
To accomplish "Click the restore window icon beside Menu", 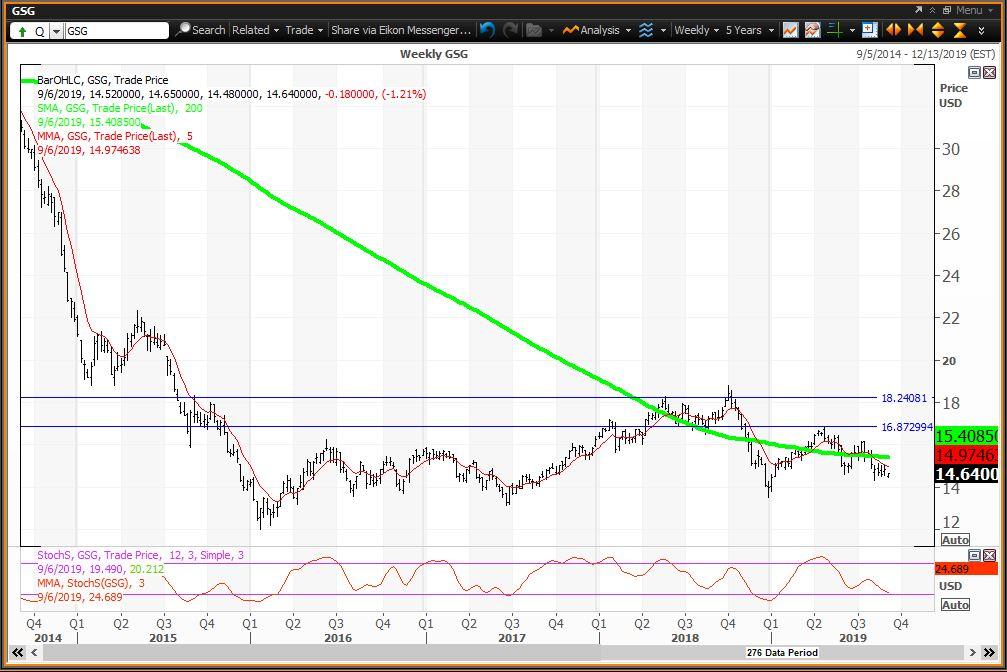I will point(947,10).
